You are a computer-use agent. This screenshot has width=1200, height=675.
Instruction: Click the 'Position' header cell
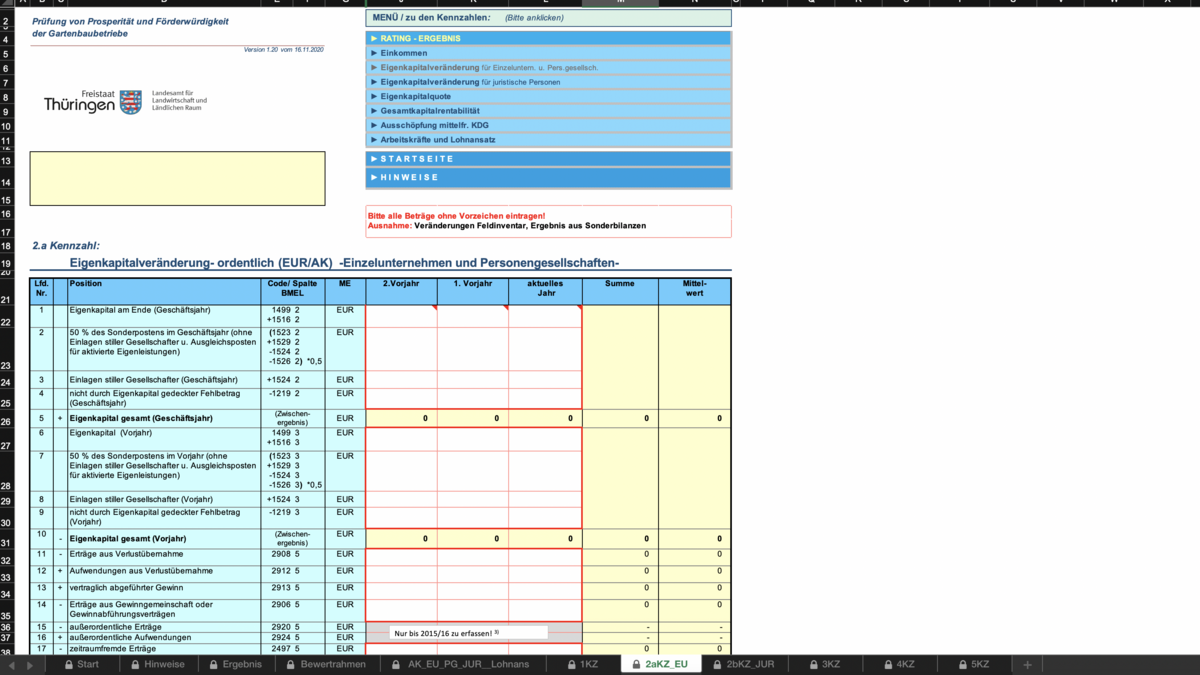click(163, 291)
